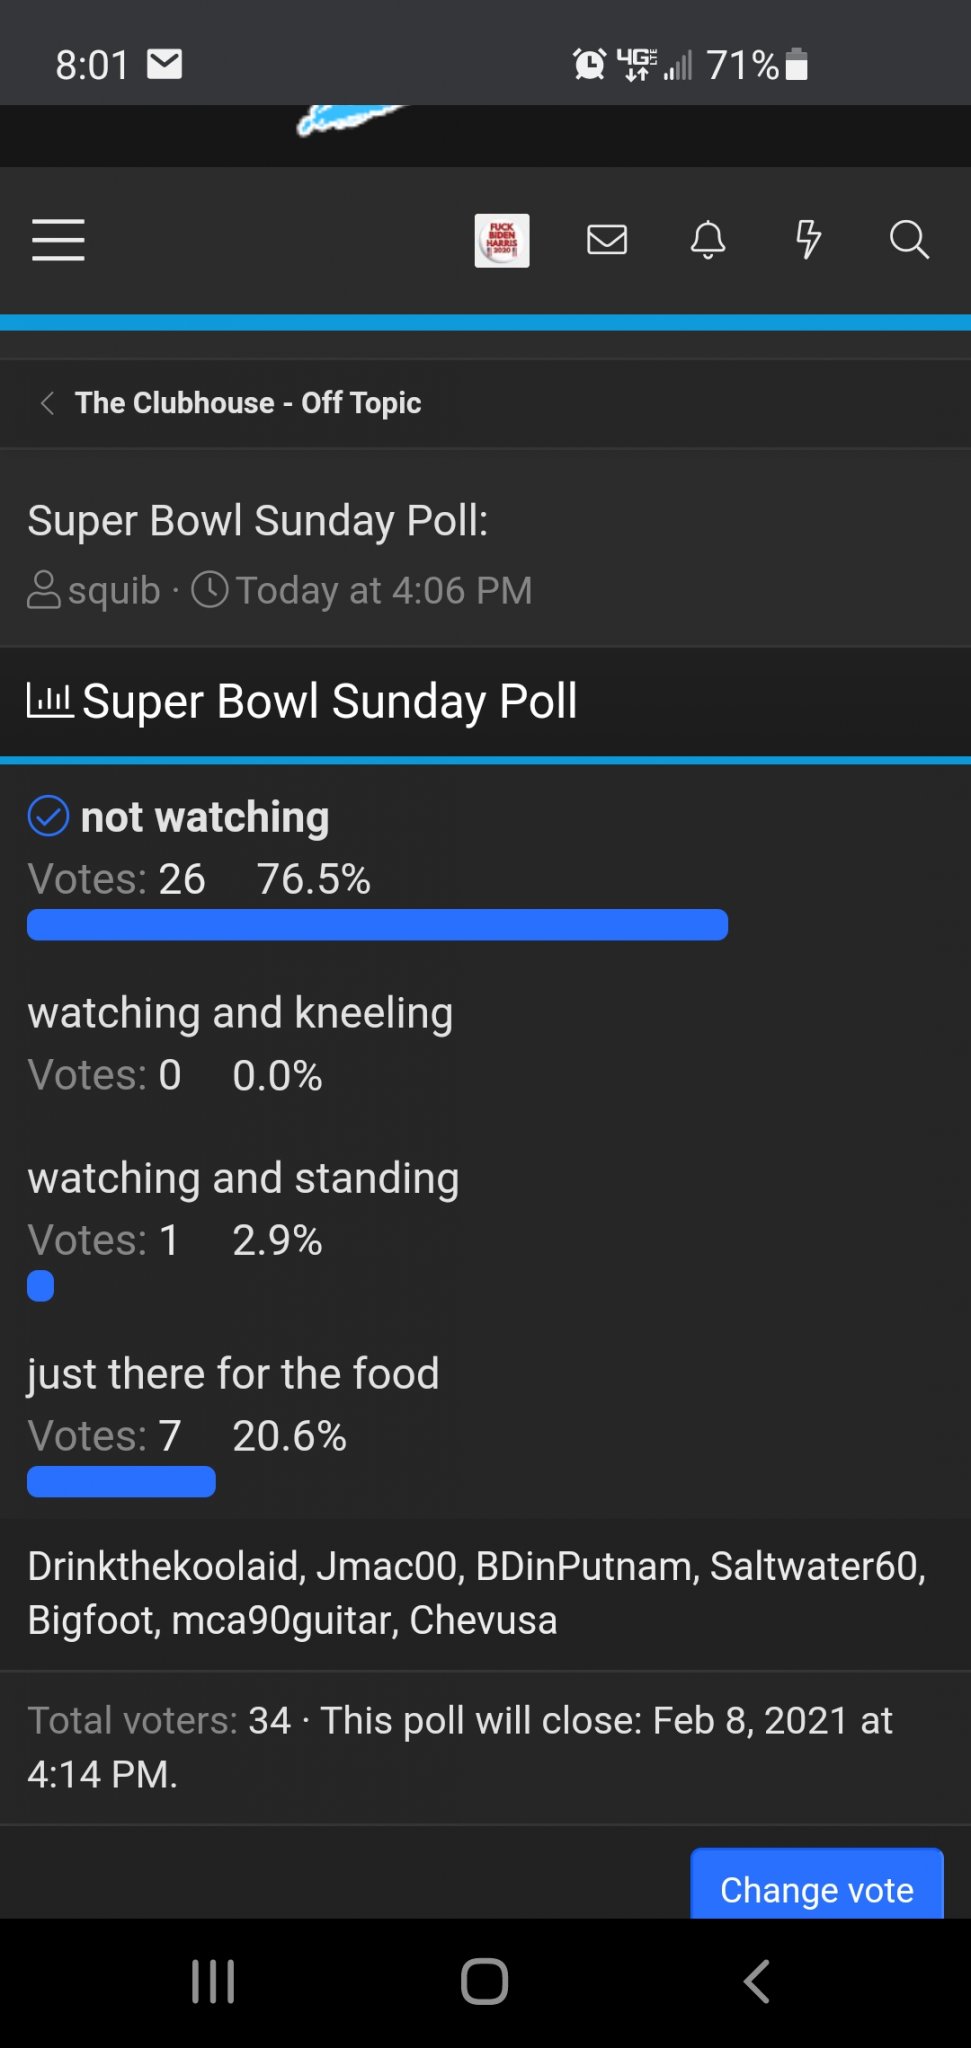971x2048 pixels.
Task: Tap the Android back arrow
Action: point(757,1981)
